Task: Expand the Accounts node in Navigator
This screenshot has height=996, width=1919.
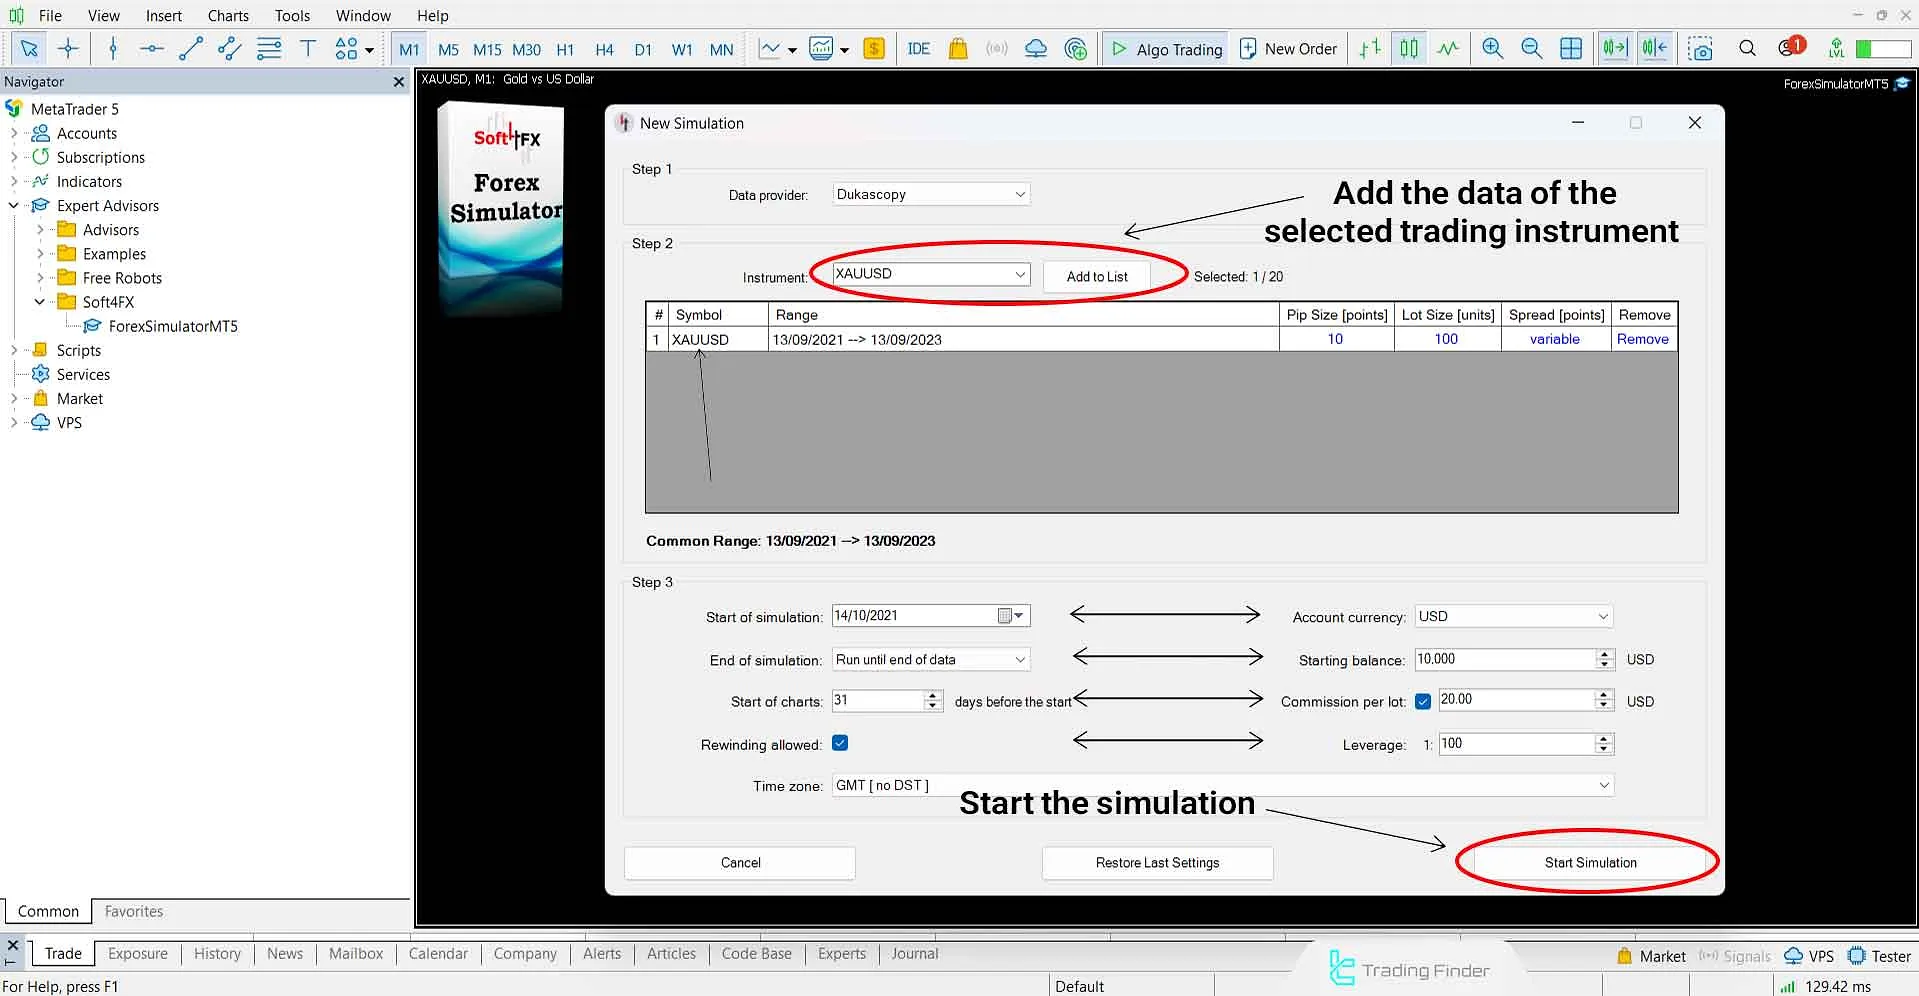Action: (13, 133)
